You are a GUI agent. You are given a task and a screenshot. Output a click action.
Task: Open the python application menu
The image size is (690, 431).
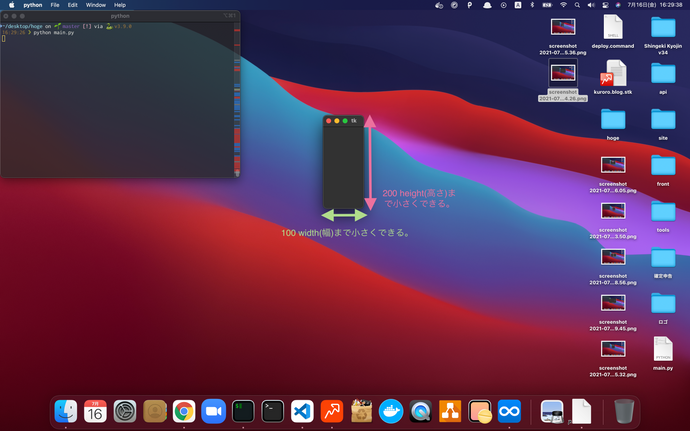click(33, 5)
